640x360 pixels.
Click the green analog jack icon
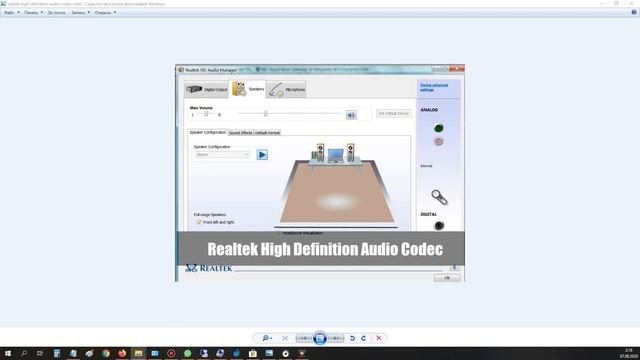[439, 128]
